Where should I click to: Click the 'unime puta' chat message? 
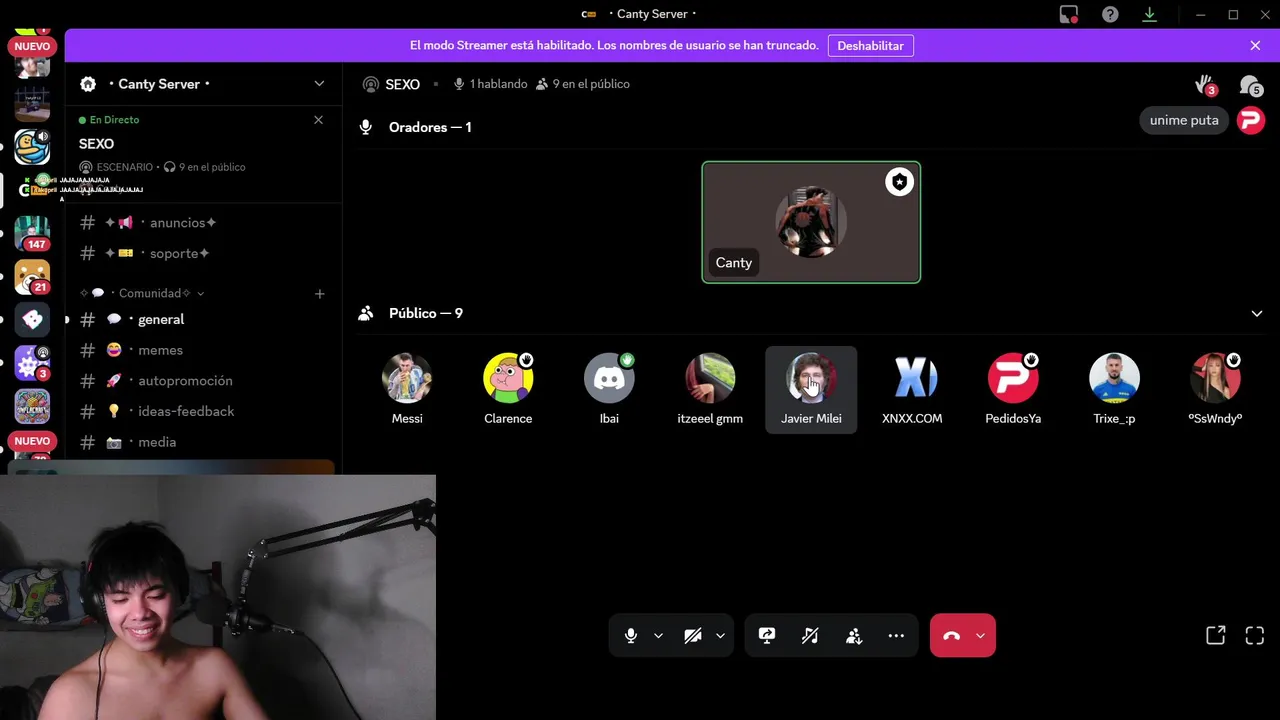coord(1184,120)
